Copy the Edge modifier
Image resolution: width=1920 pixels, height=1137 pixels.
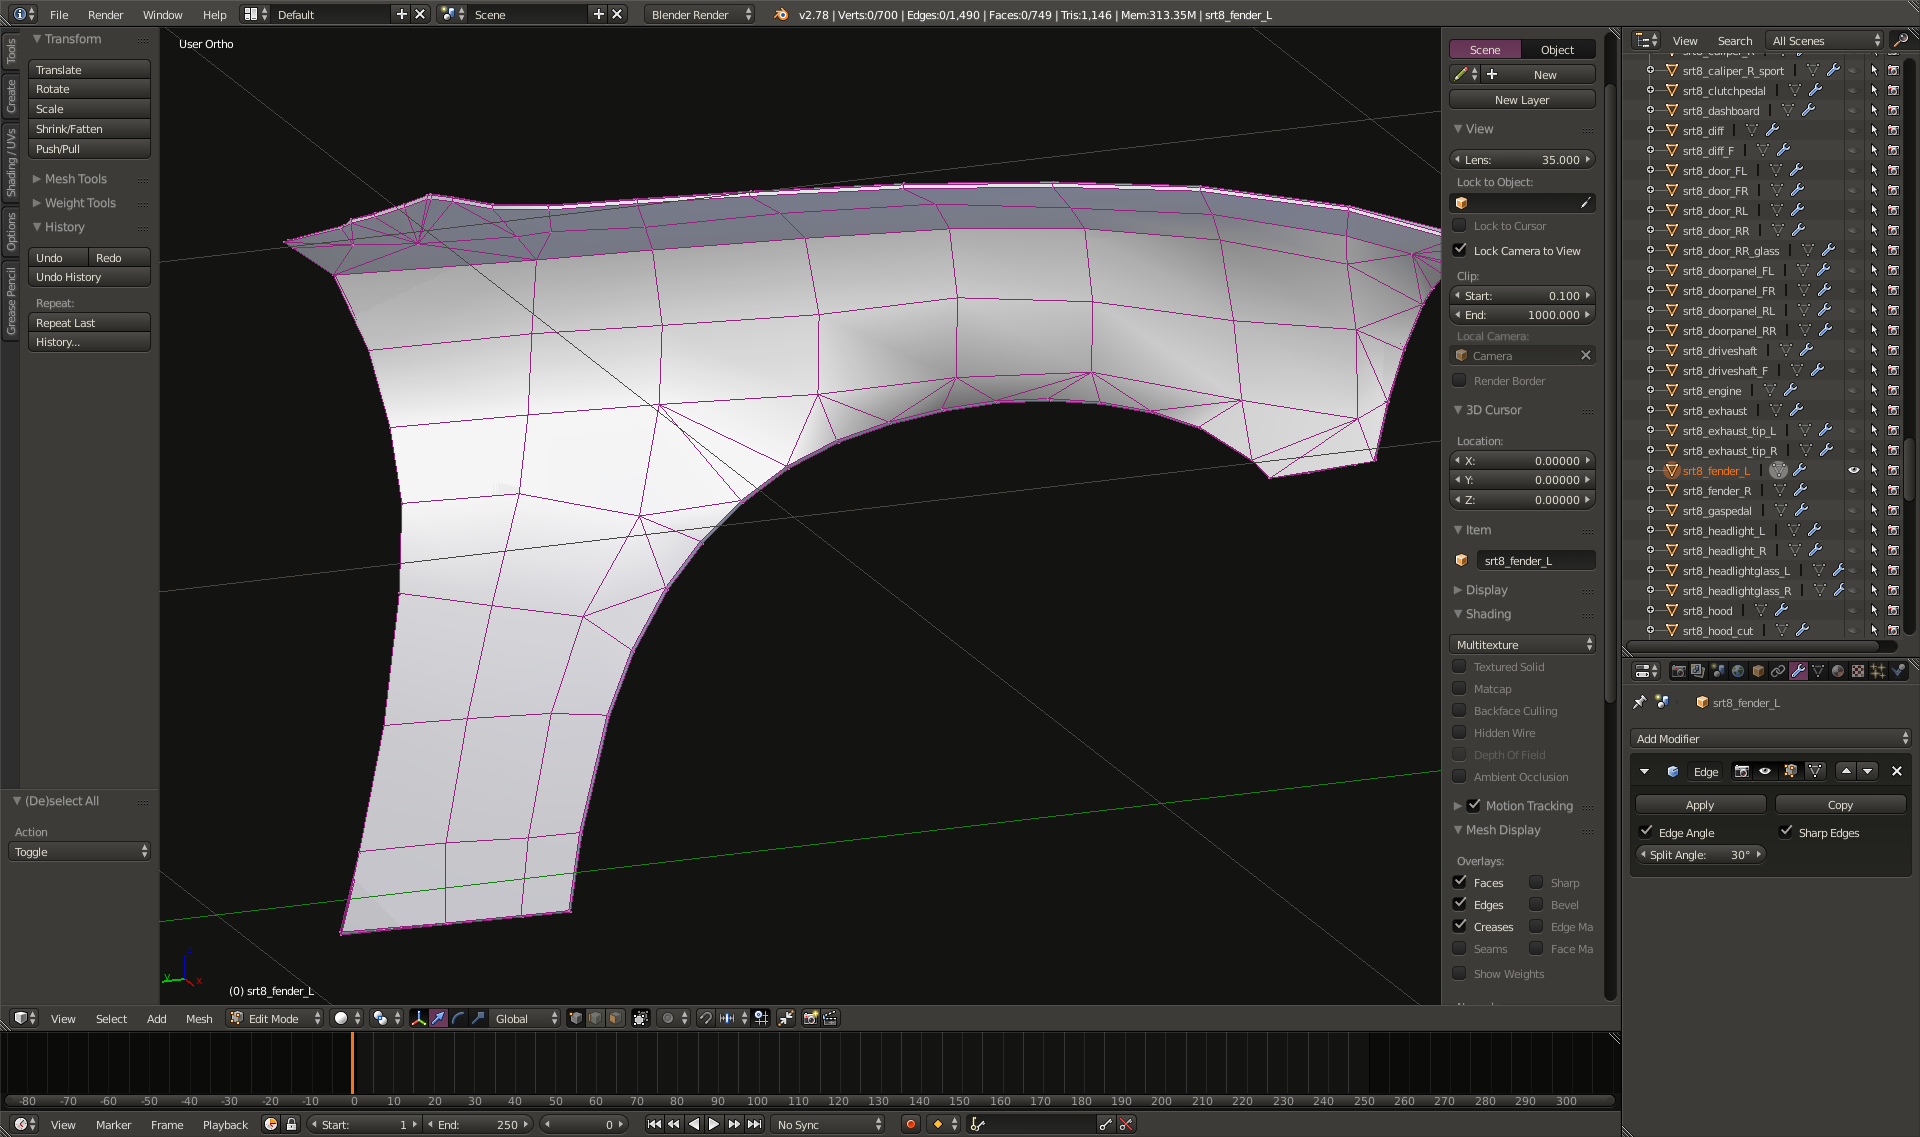(1840, 804)
